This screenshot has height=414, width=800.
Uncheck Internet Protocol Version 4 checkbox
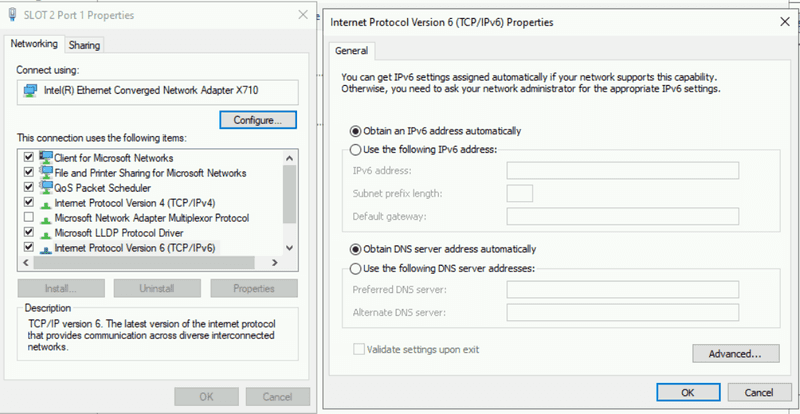27,203
